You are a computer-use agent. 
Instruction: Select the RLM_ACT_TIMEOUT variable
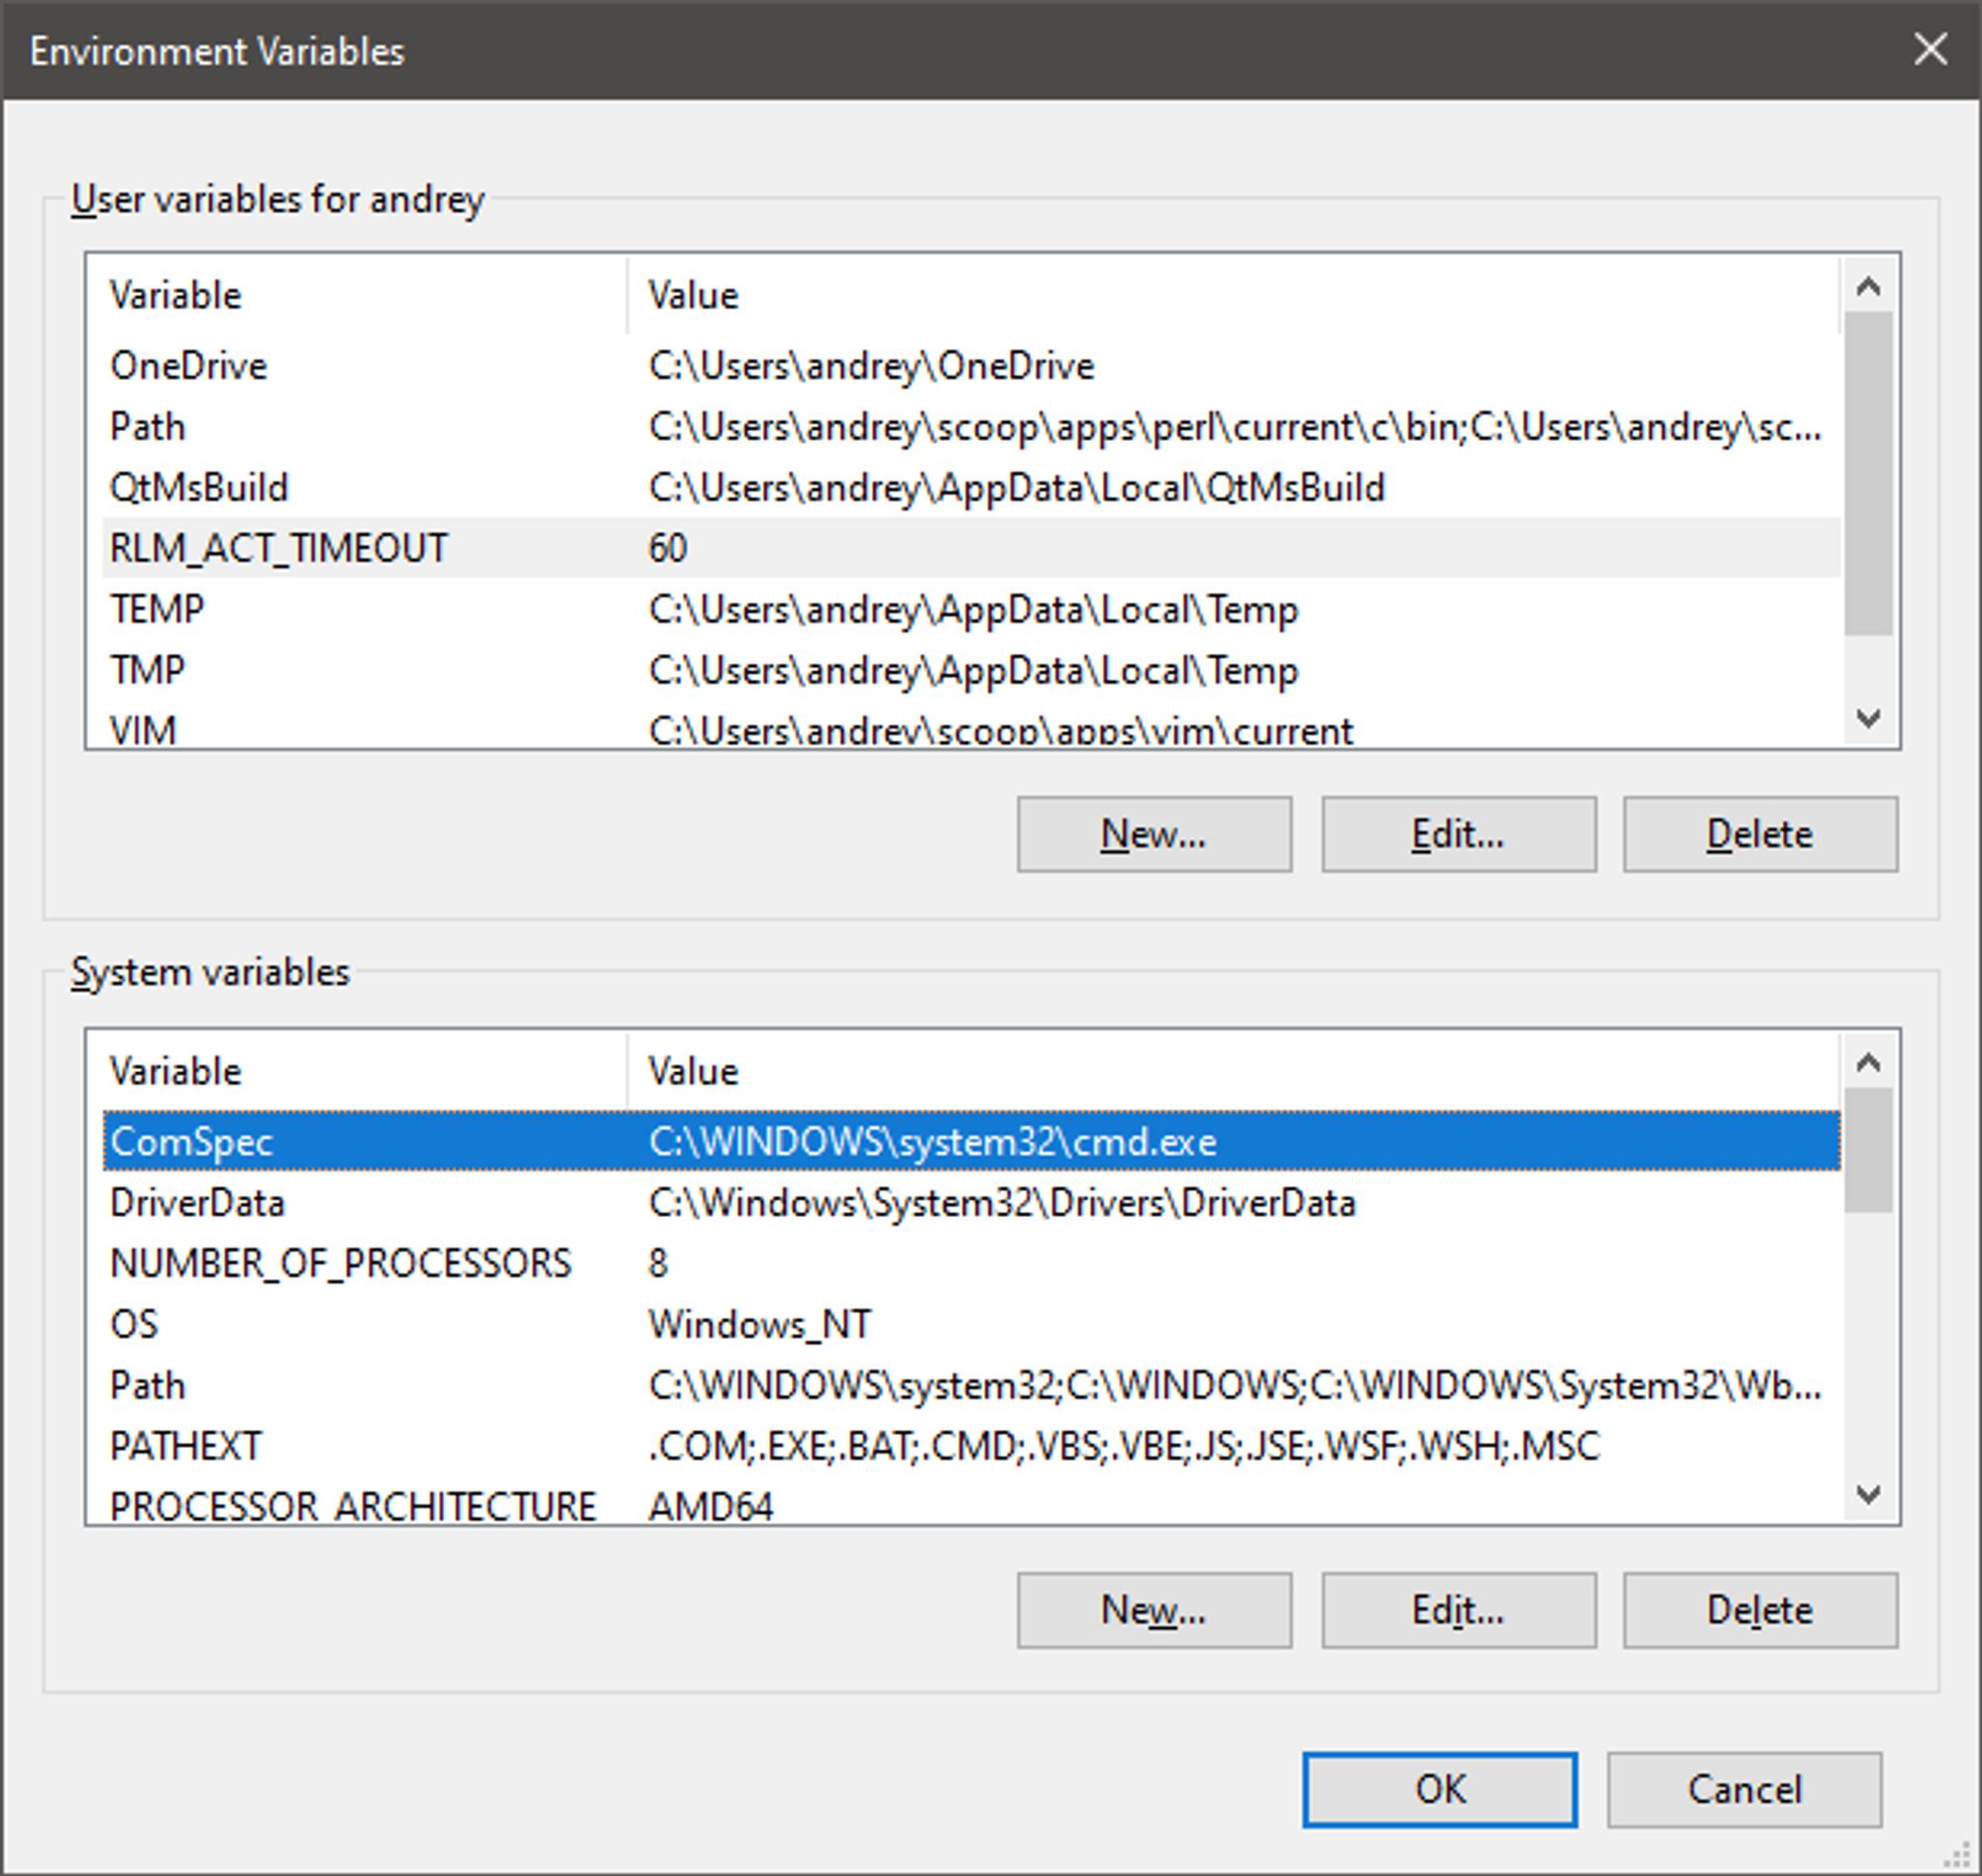pyautogui.click(x=971, y=548)
